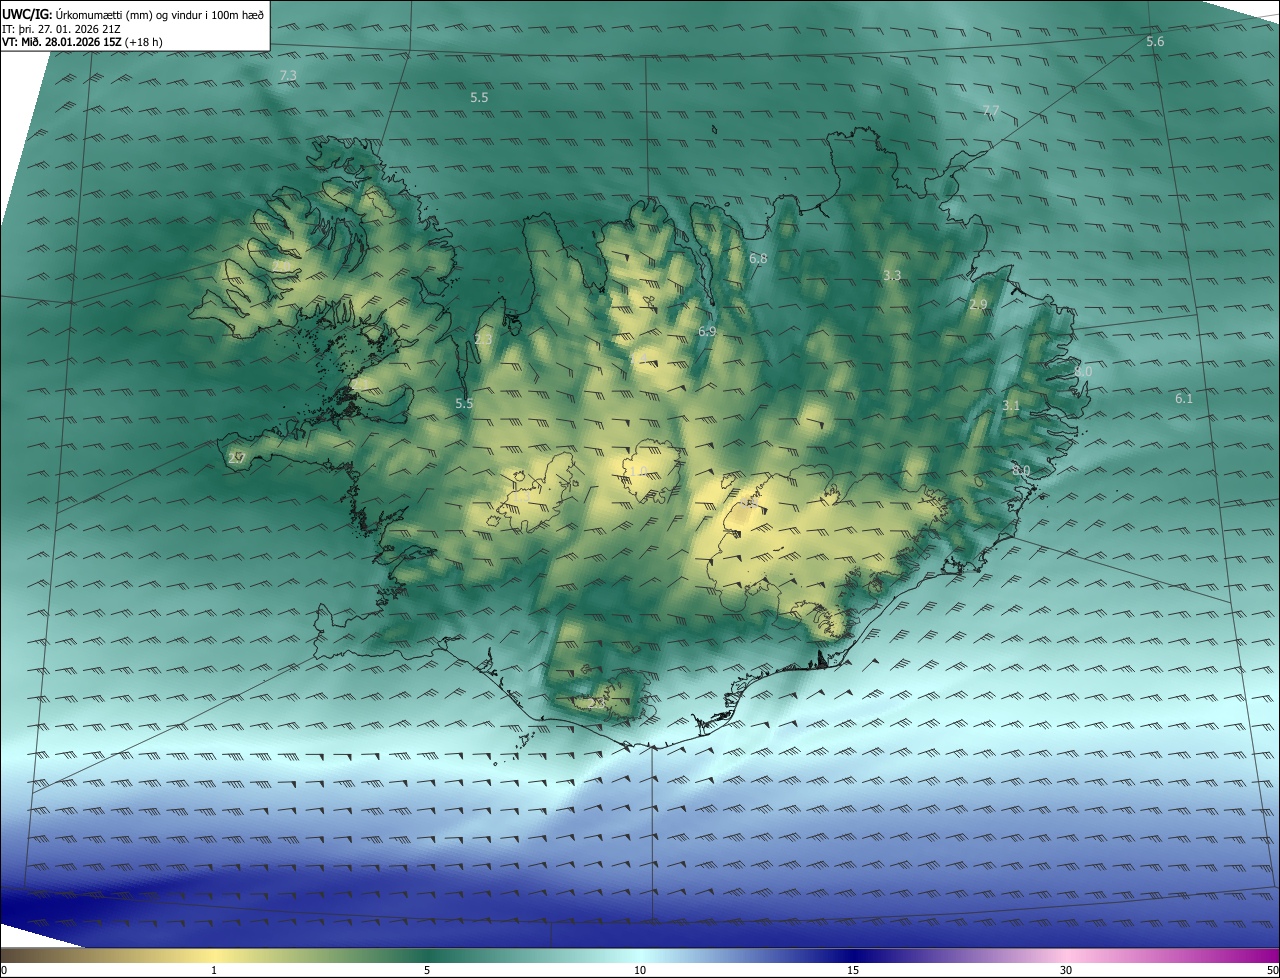This screenshot has height=978, width=1280.
Task: Select the 7.3 value label on the map
Action: click(288, 76)
